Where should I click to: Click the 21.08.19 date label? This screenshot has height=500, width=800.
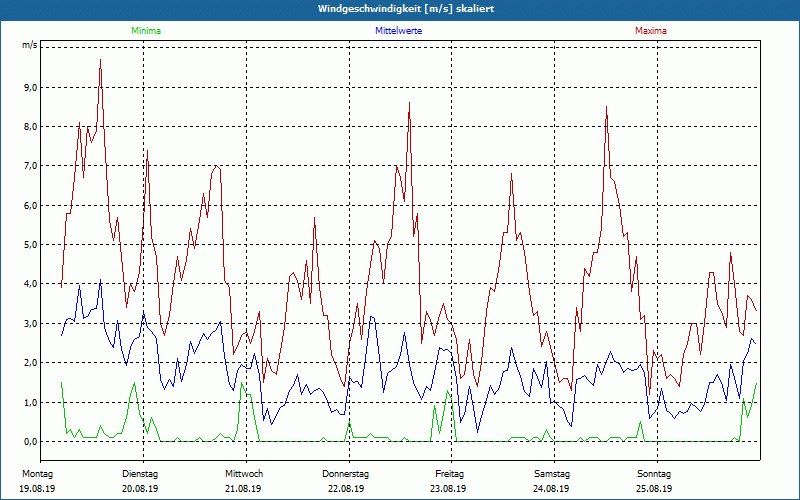(243, 489)
